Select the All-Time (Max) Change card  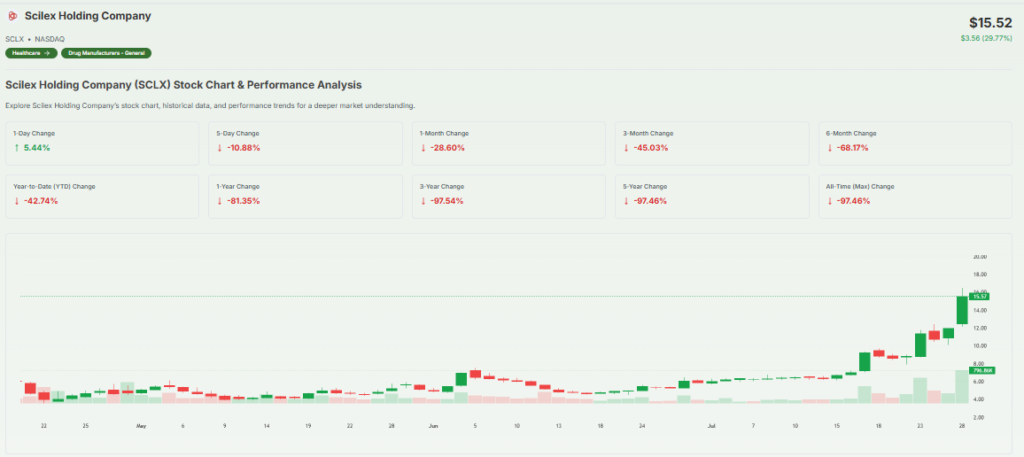(x=916, y=196)
